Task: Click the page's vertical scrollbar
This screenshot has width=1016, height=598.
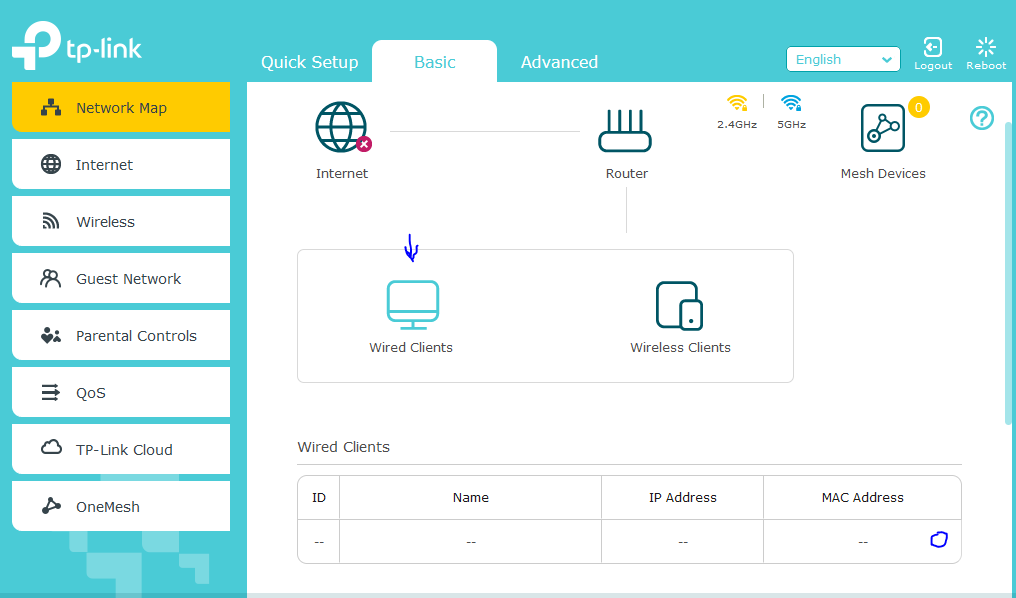Action: point(1008,272)
